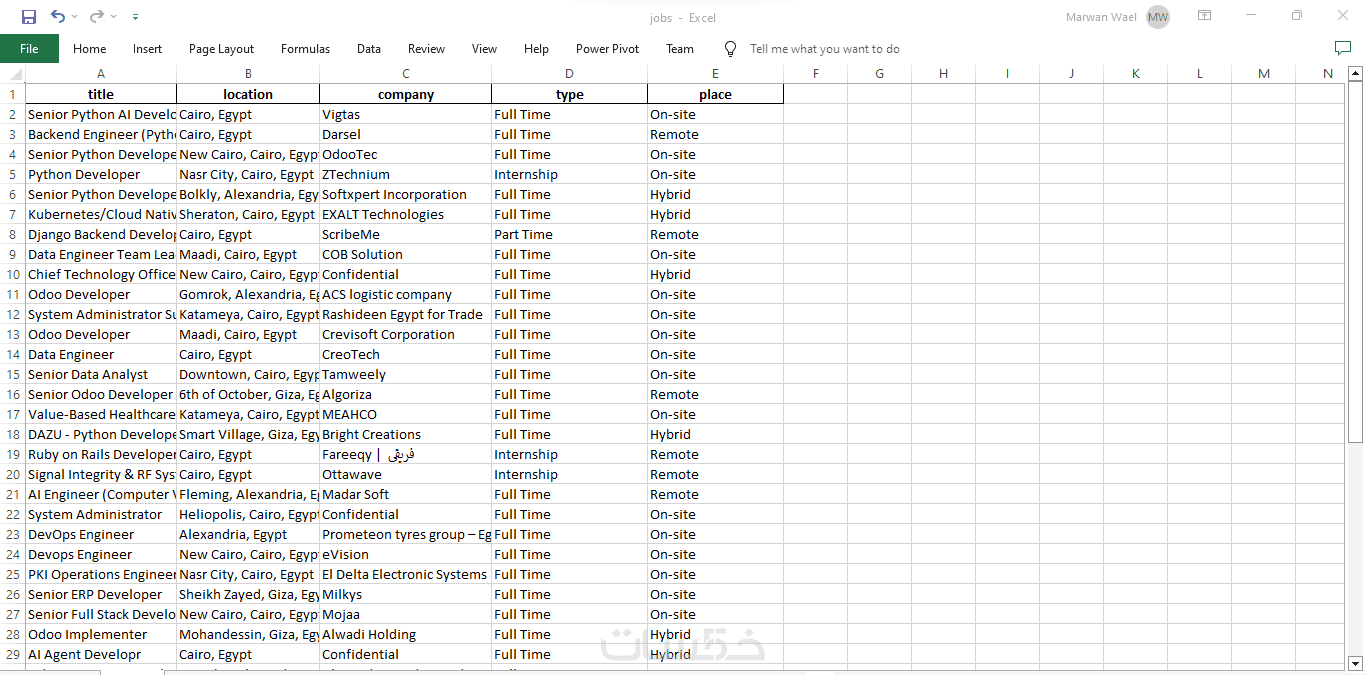Viewport: 1366px width, 675px height.
Task: Open the Review tab
Action: [x=426, y=48]
